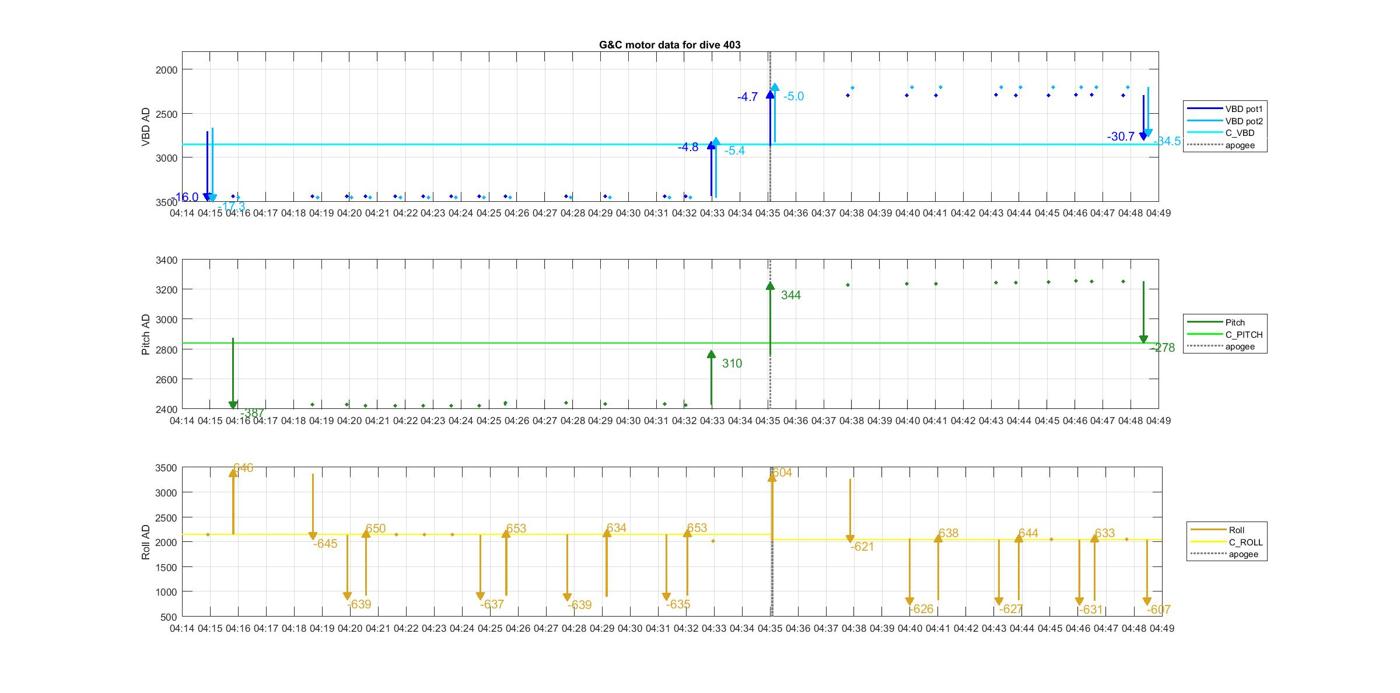Click the "04:33" tick label under the Pitch plot
Image resolution: width=1400 pixels, height=693 pixels.
click(712, 421)
